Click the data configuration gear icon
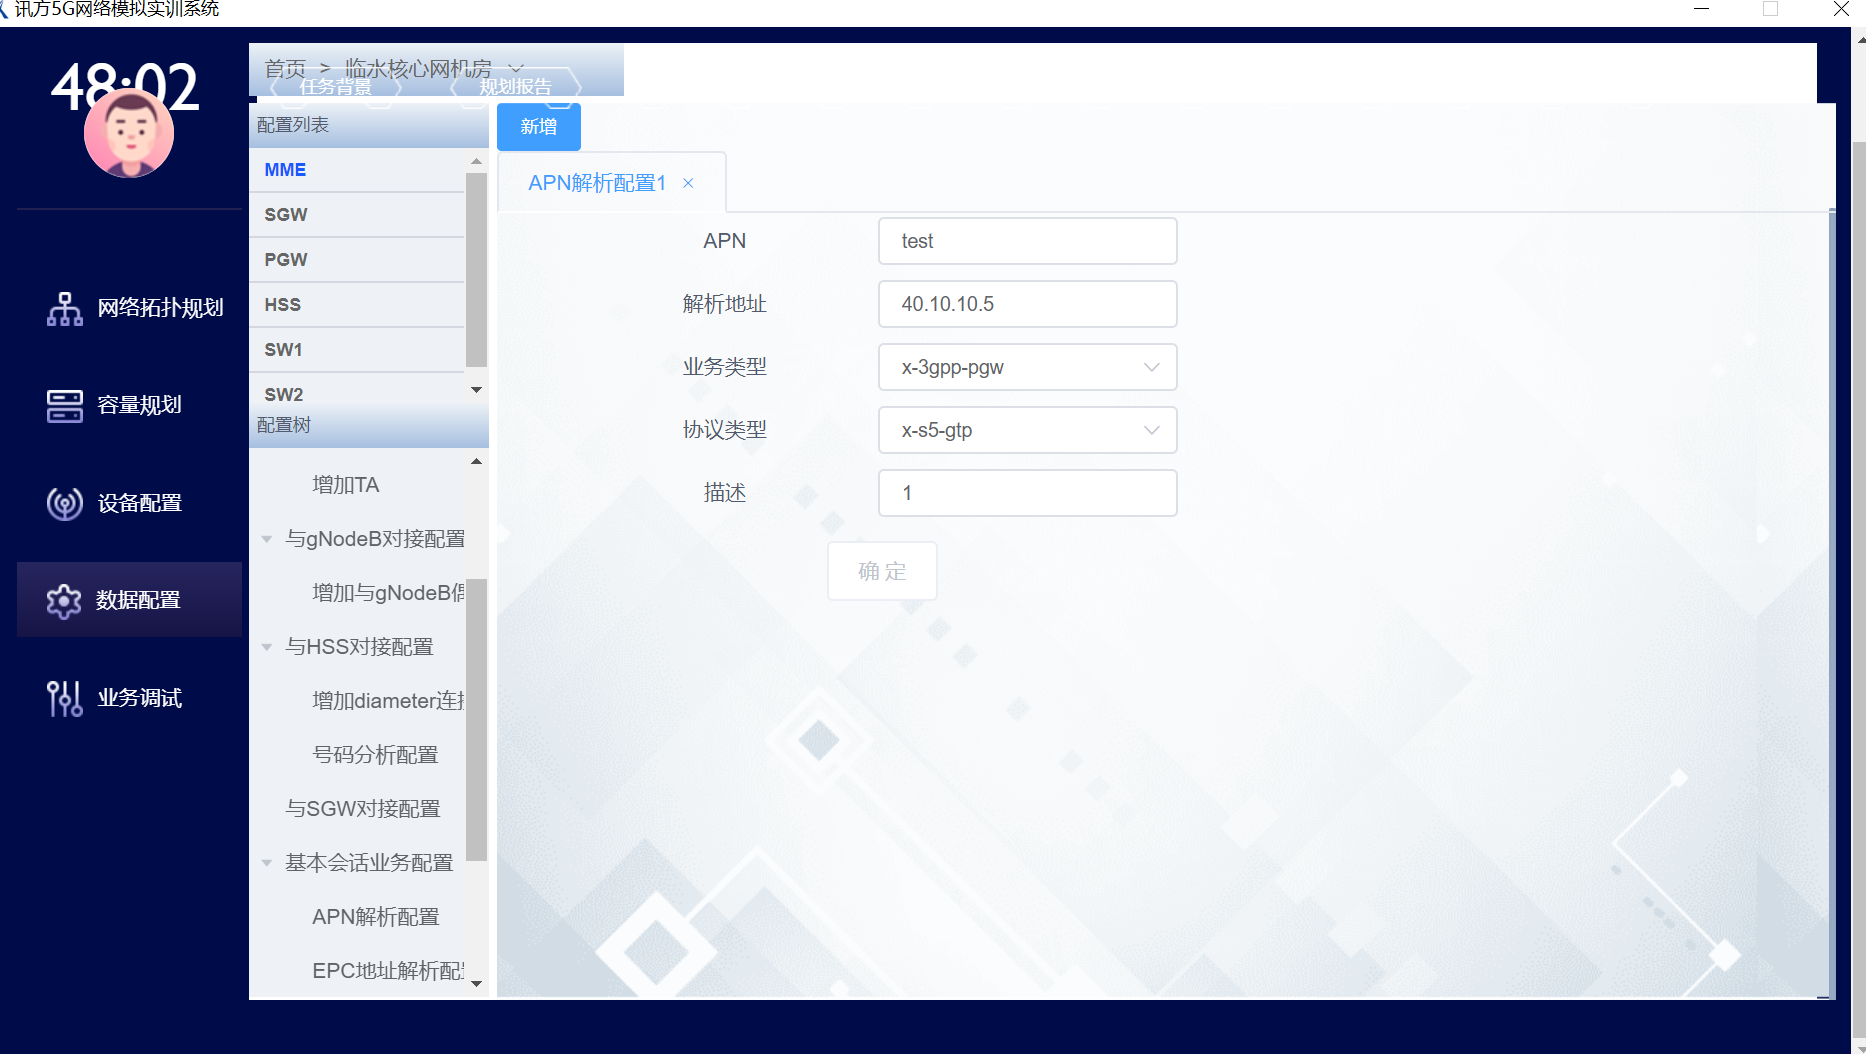This screenshot has width=1866, height=1054. tap(65, 601)
